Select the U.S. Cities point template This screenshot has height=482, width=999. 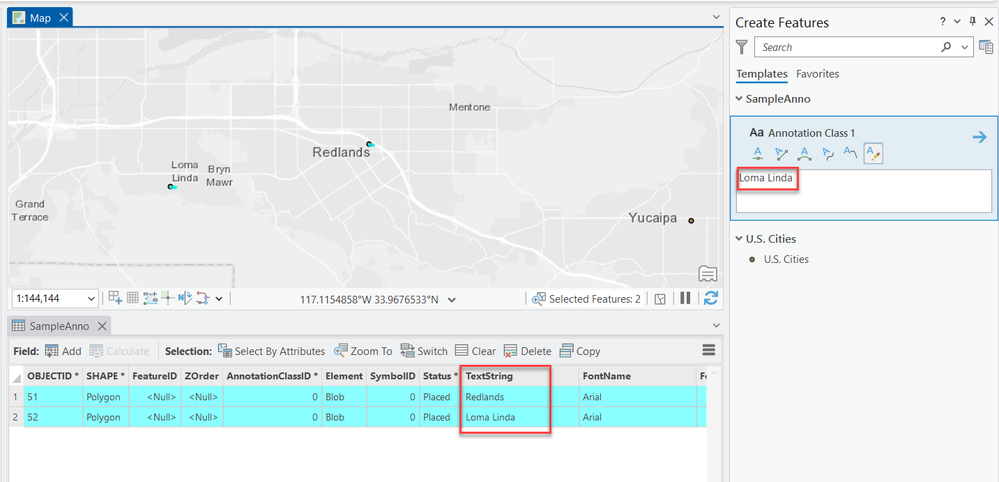[x=785, y=259]
